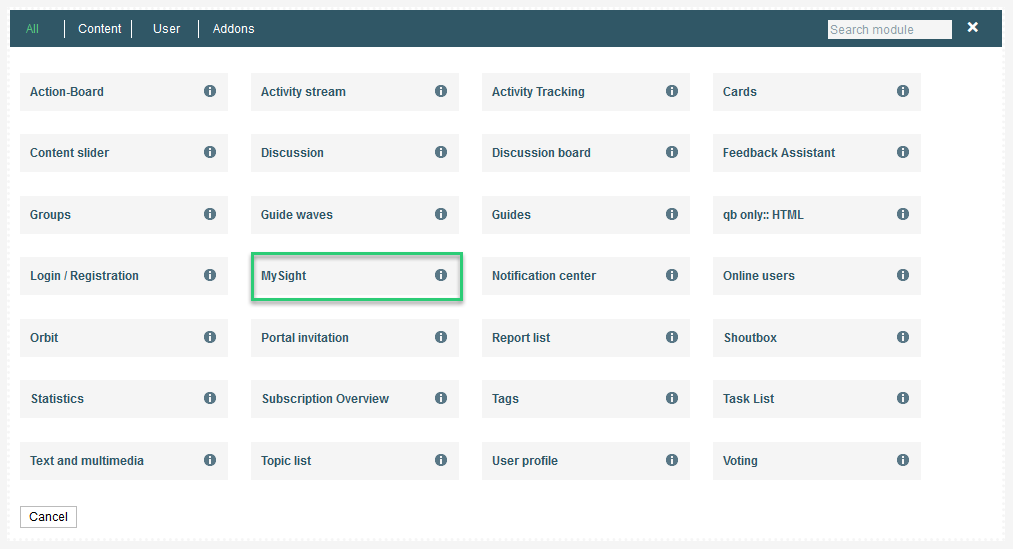The width and height of the screenshot is (1013, 549).
Task: Select the Portal invitation module
Action: coord(355,338)
